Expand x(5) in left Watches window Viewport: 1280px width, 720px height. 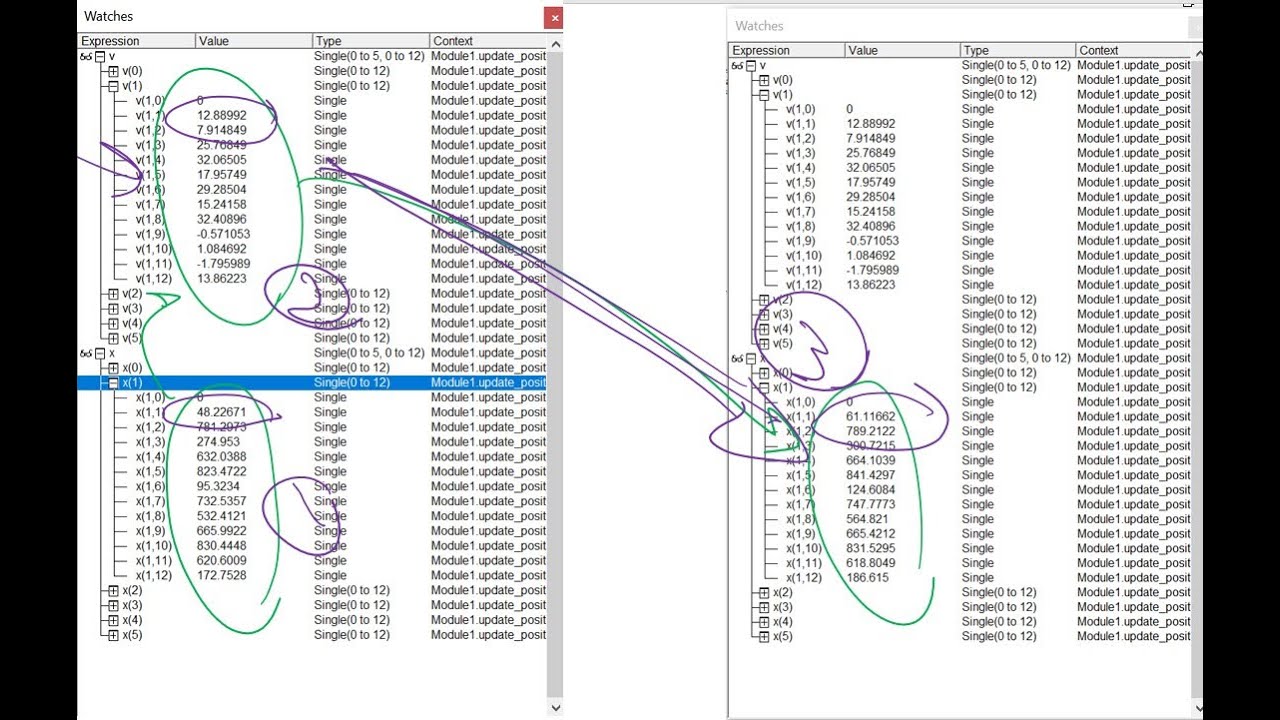tap(114, 635)
